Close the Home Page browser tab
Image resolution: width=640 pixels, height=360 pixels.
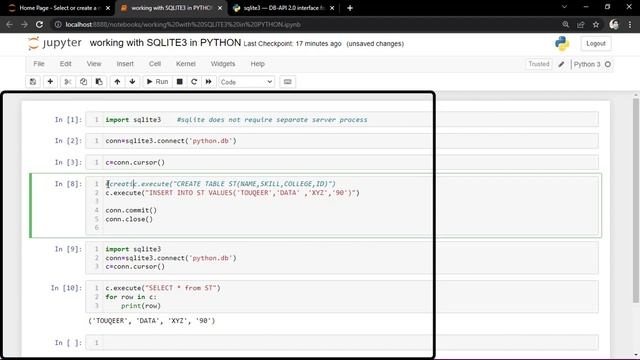[108, 8]
